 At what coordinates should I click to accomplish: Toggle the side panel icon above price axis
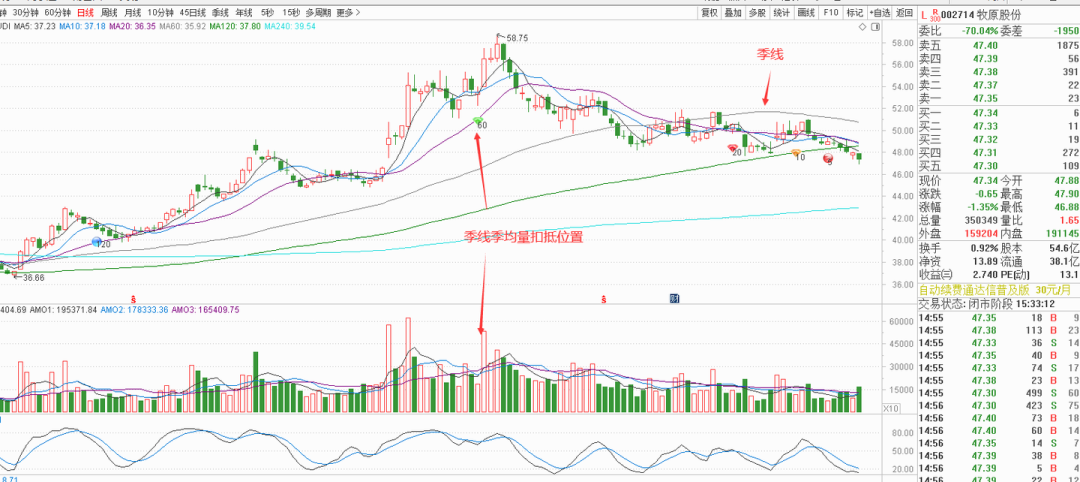pyautogui.click(x=875, y=26)
